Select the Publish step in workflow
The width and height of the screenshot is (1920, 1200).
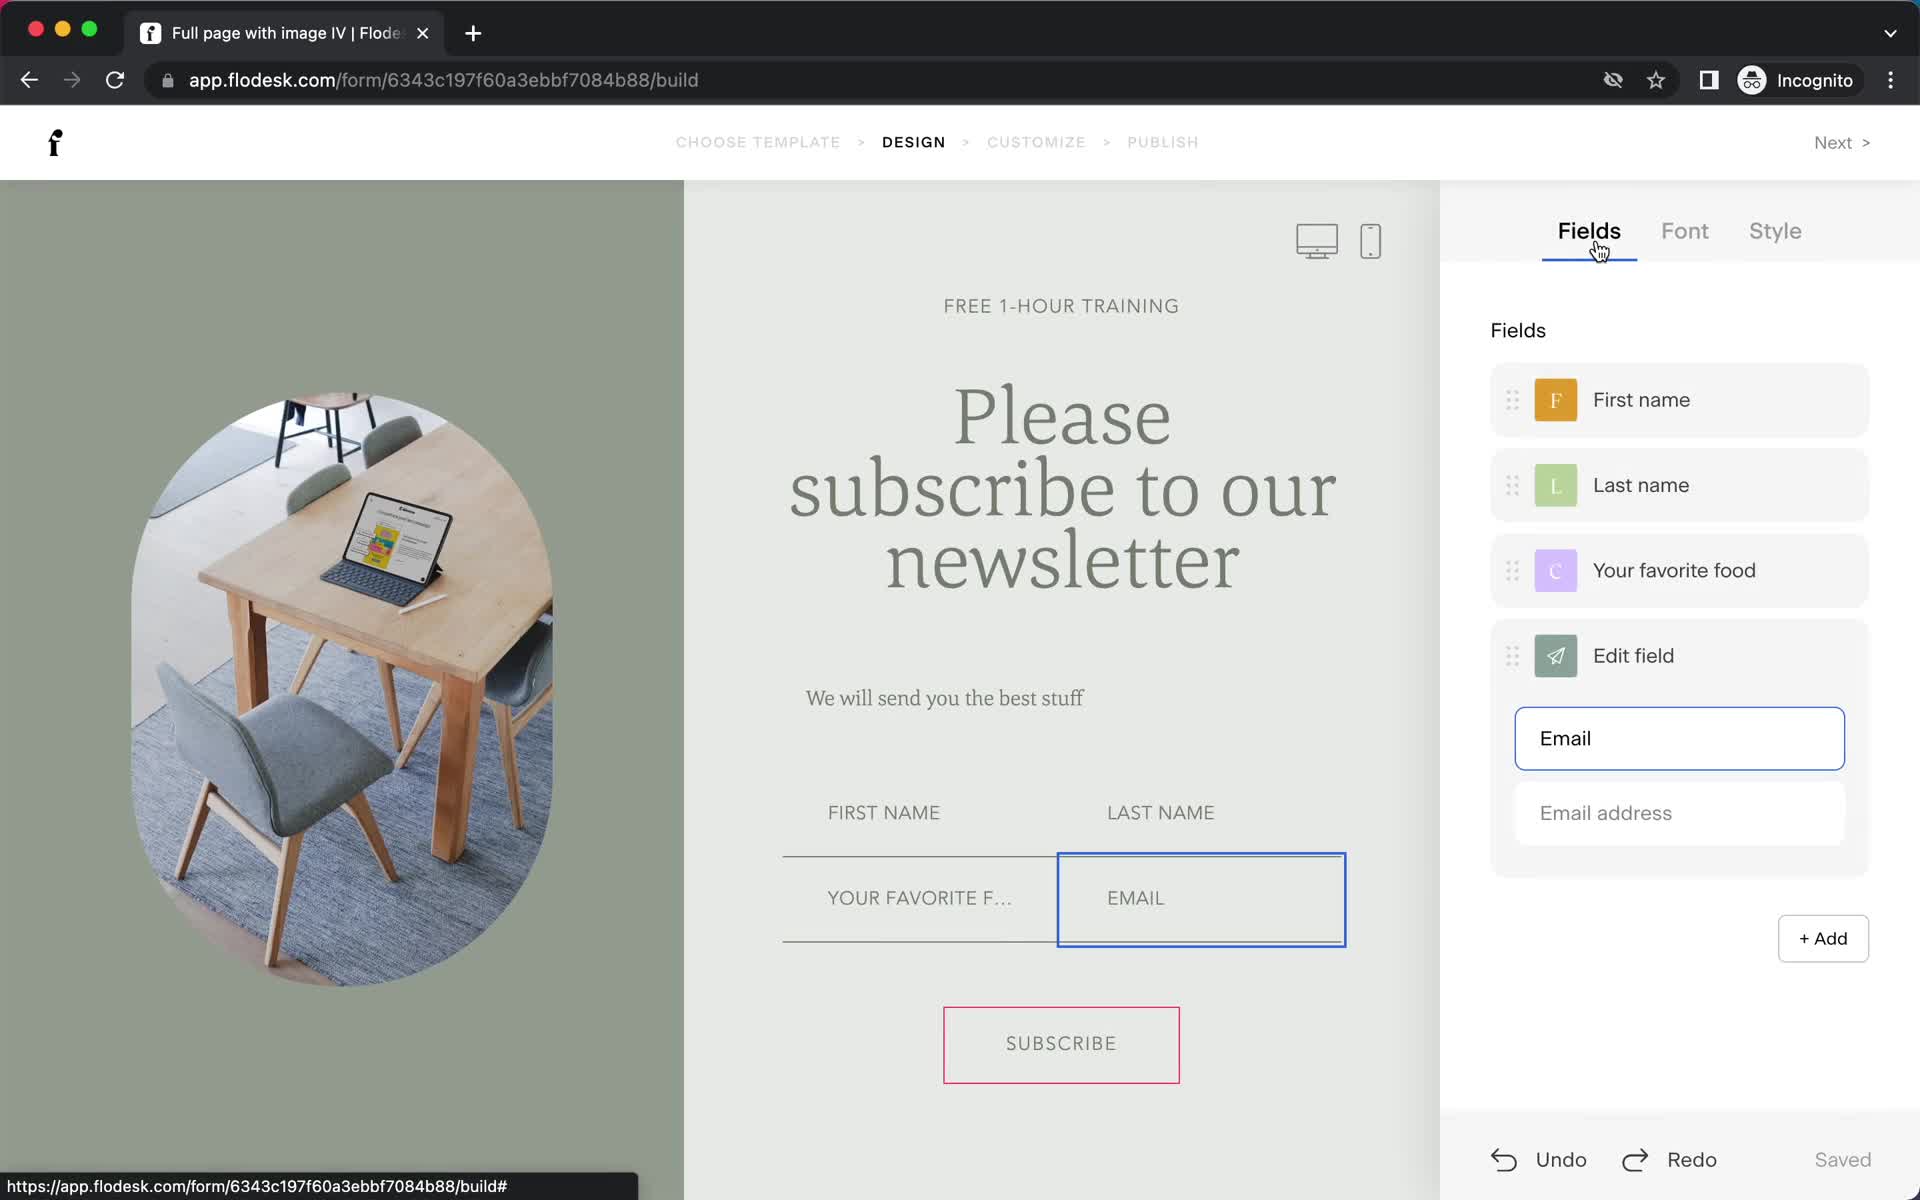[x=1163, y=141]
